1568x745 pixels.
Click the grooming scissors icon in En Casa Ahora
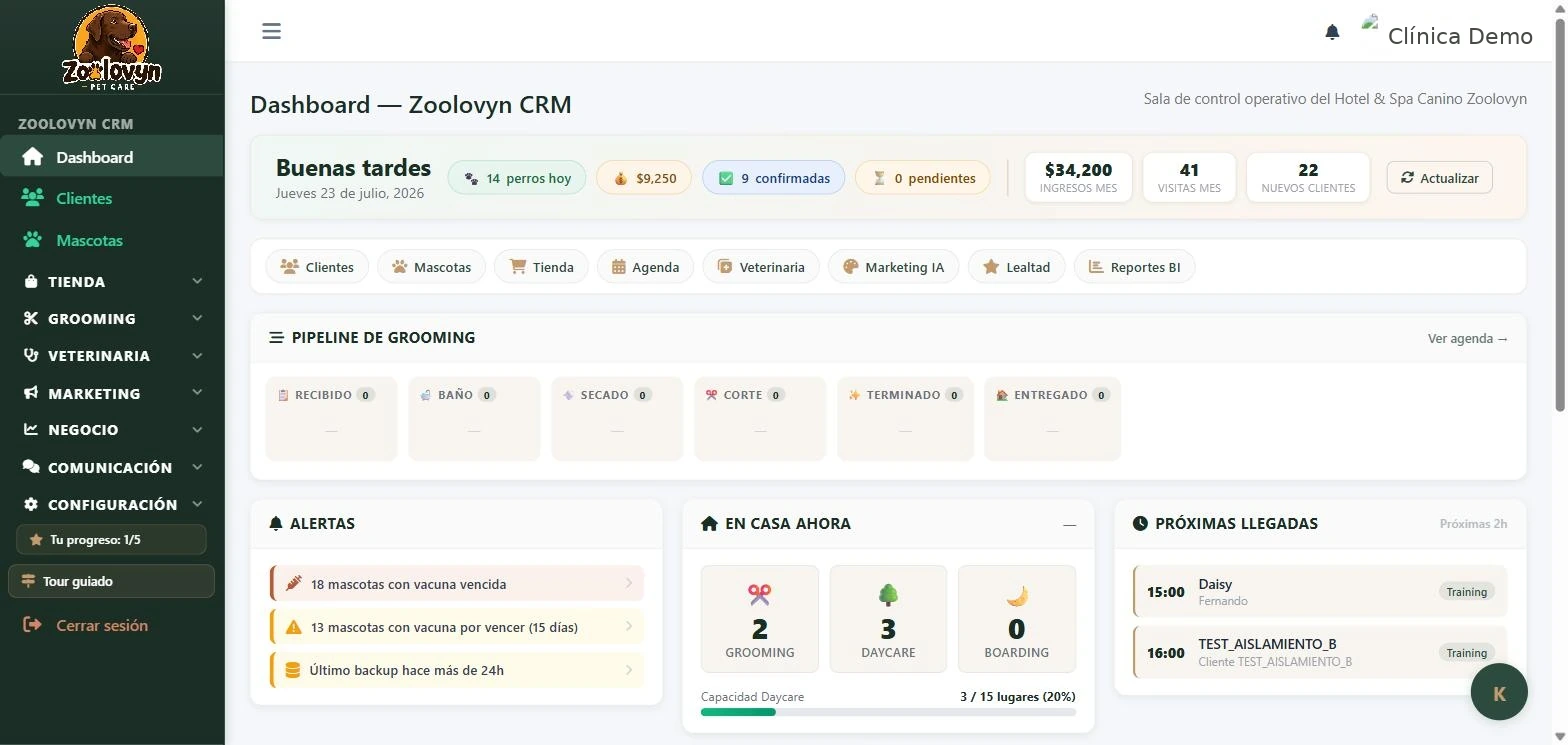(x=759, y=595)
